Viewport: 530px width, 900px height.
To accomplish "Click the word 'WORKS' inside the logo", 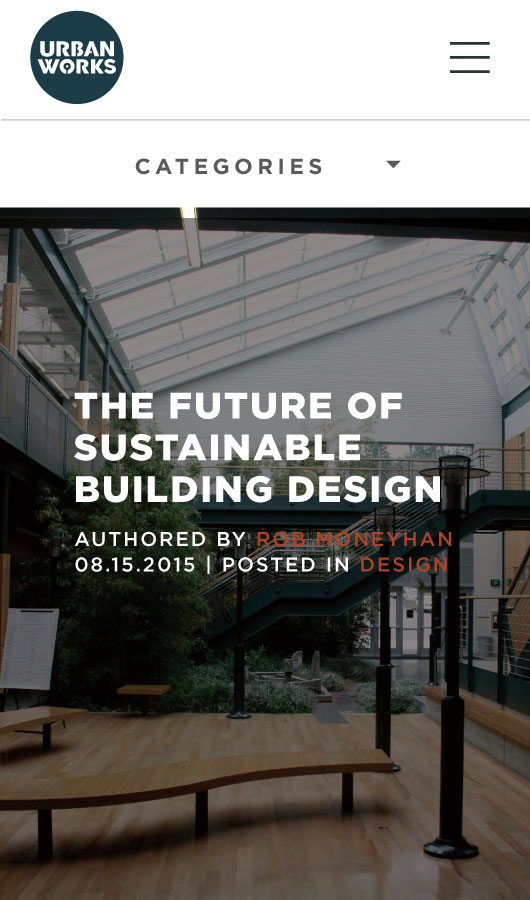I will [77, 67].
